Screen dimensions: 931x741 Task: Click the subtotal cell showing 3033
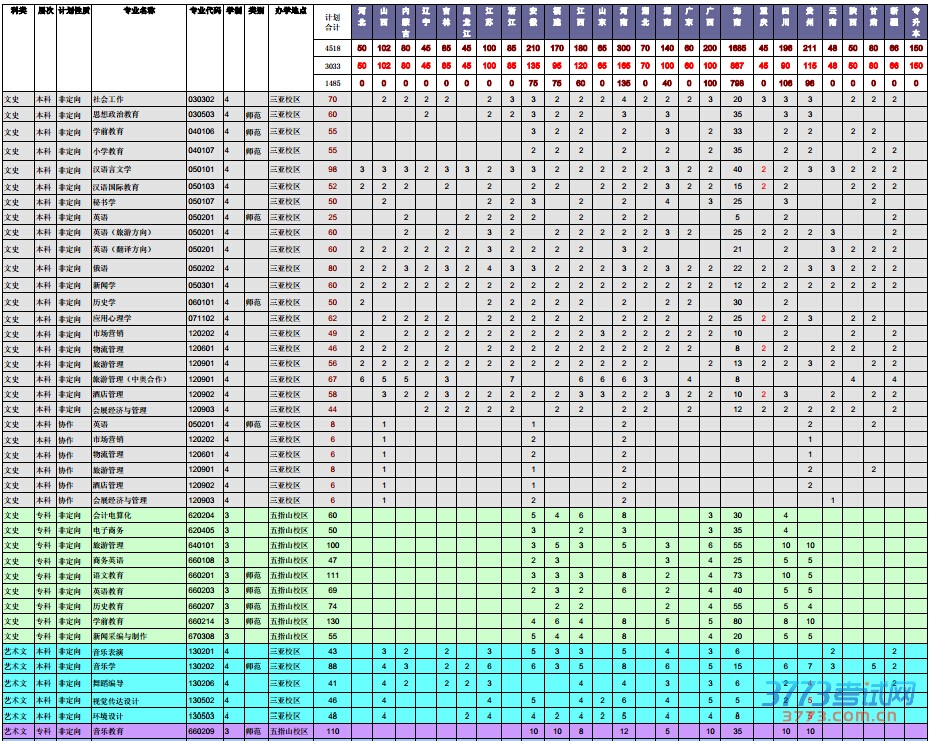(x=333, y=66)
